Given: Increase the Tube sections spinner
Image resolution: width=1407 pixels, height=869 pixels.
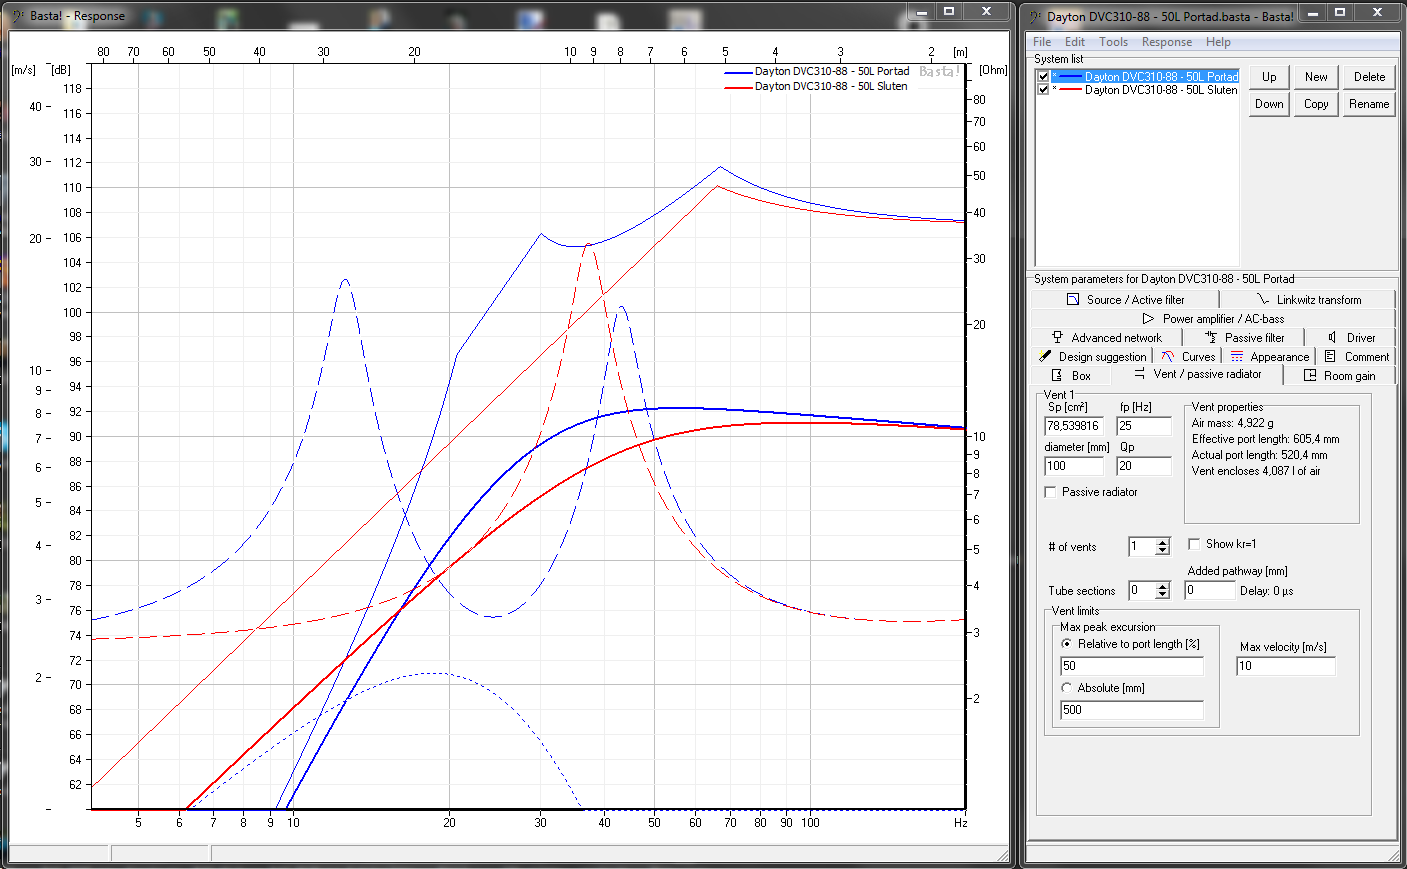Looking at the screenshot, I should pos(1162,586).
